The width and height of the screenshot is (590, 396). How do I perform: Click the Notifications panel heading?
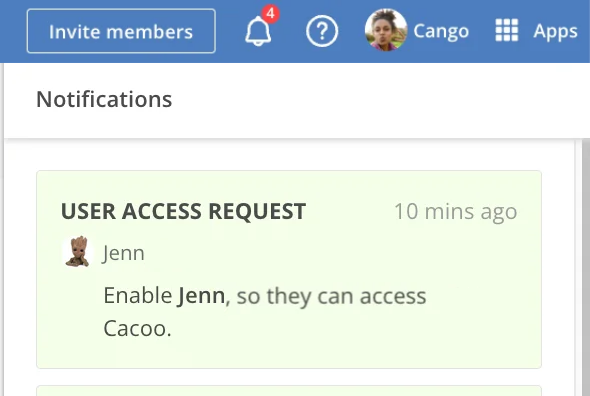[104, 99]
